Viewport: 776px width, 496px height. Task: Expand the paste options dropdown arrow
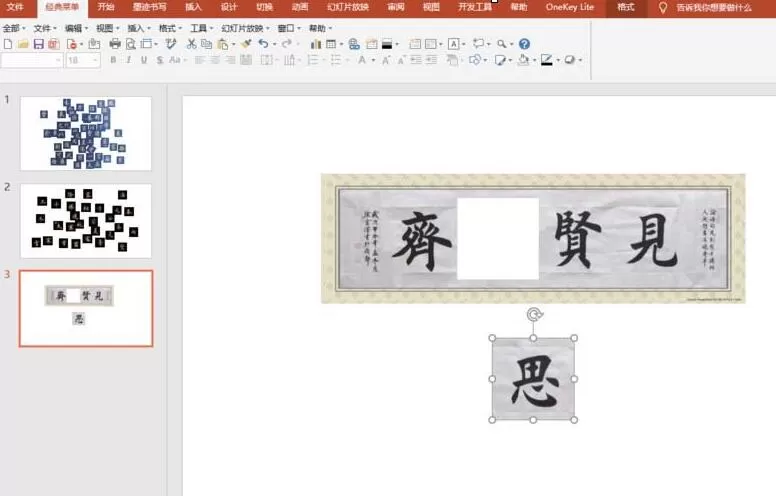[x=234, y=45]
